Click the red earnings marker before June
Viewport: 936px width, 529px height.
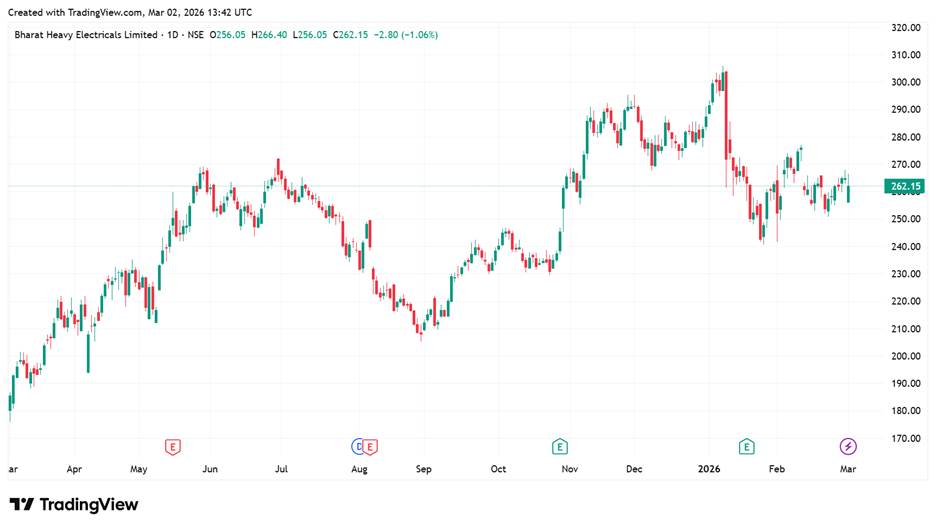point(173,446)
